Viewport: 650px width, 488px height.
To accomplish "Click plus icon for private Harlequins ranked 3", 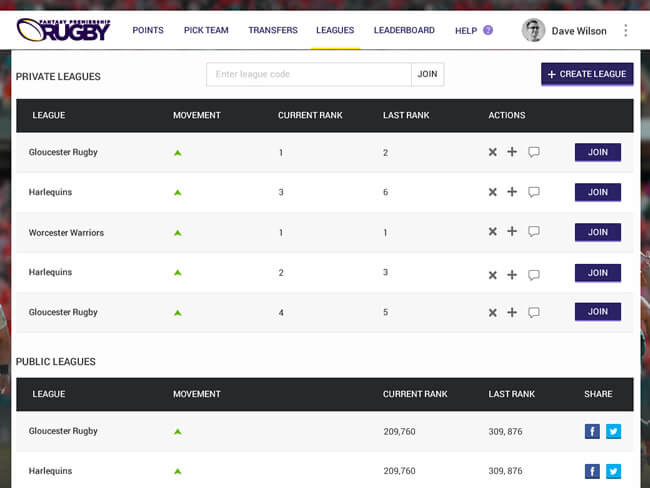I will point(512,192).
